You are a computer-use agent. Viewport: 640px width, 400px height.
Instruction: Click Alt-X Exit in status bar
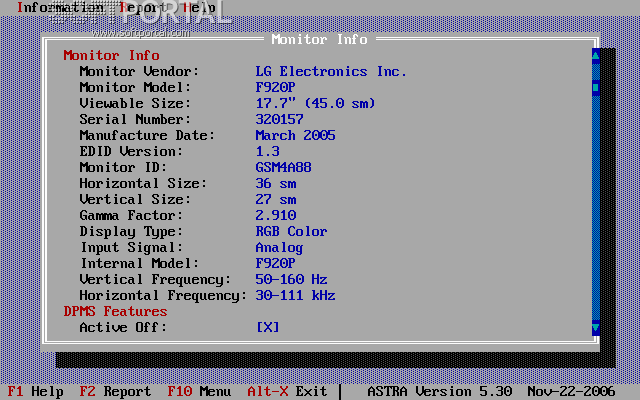point(287,391)
